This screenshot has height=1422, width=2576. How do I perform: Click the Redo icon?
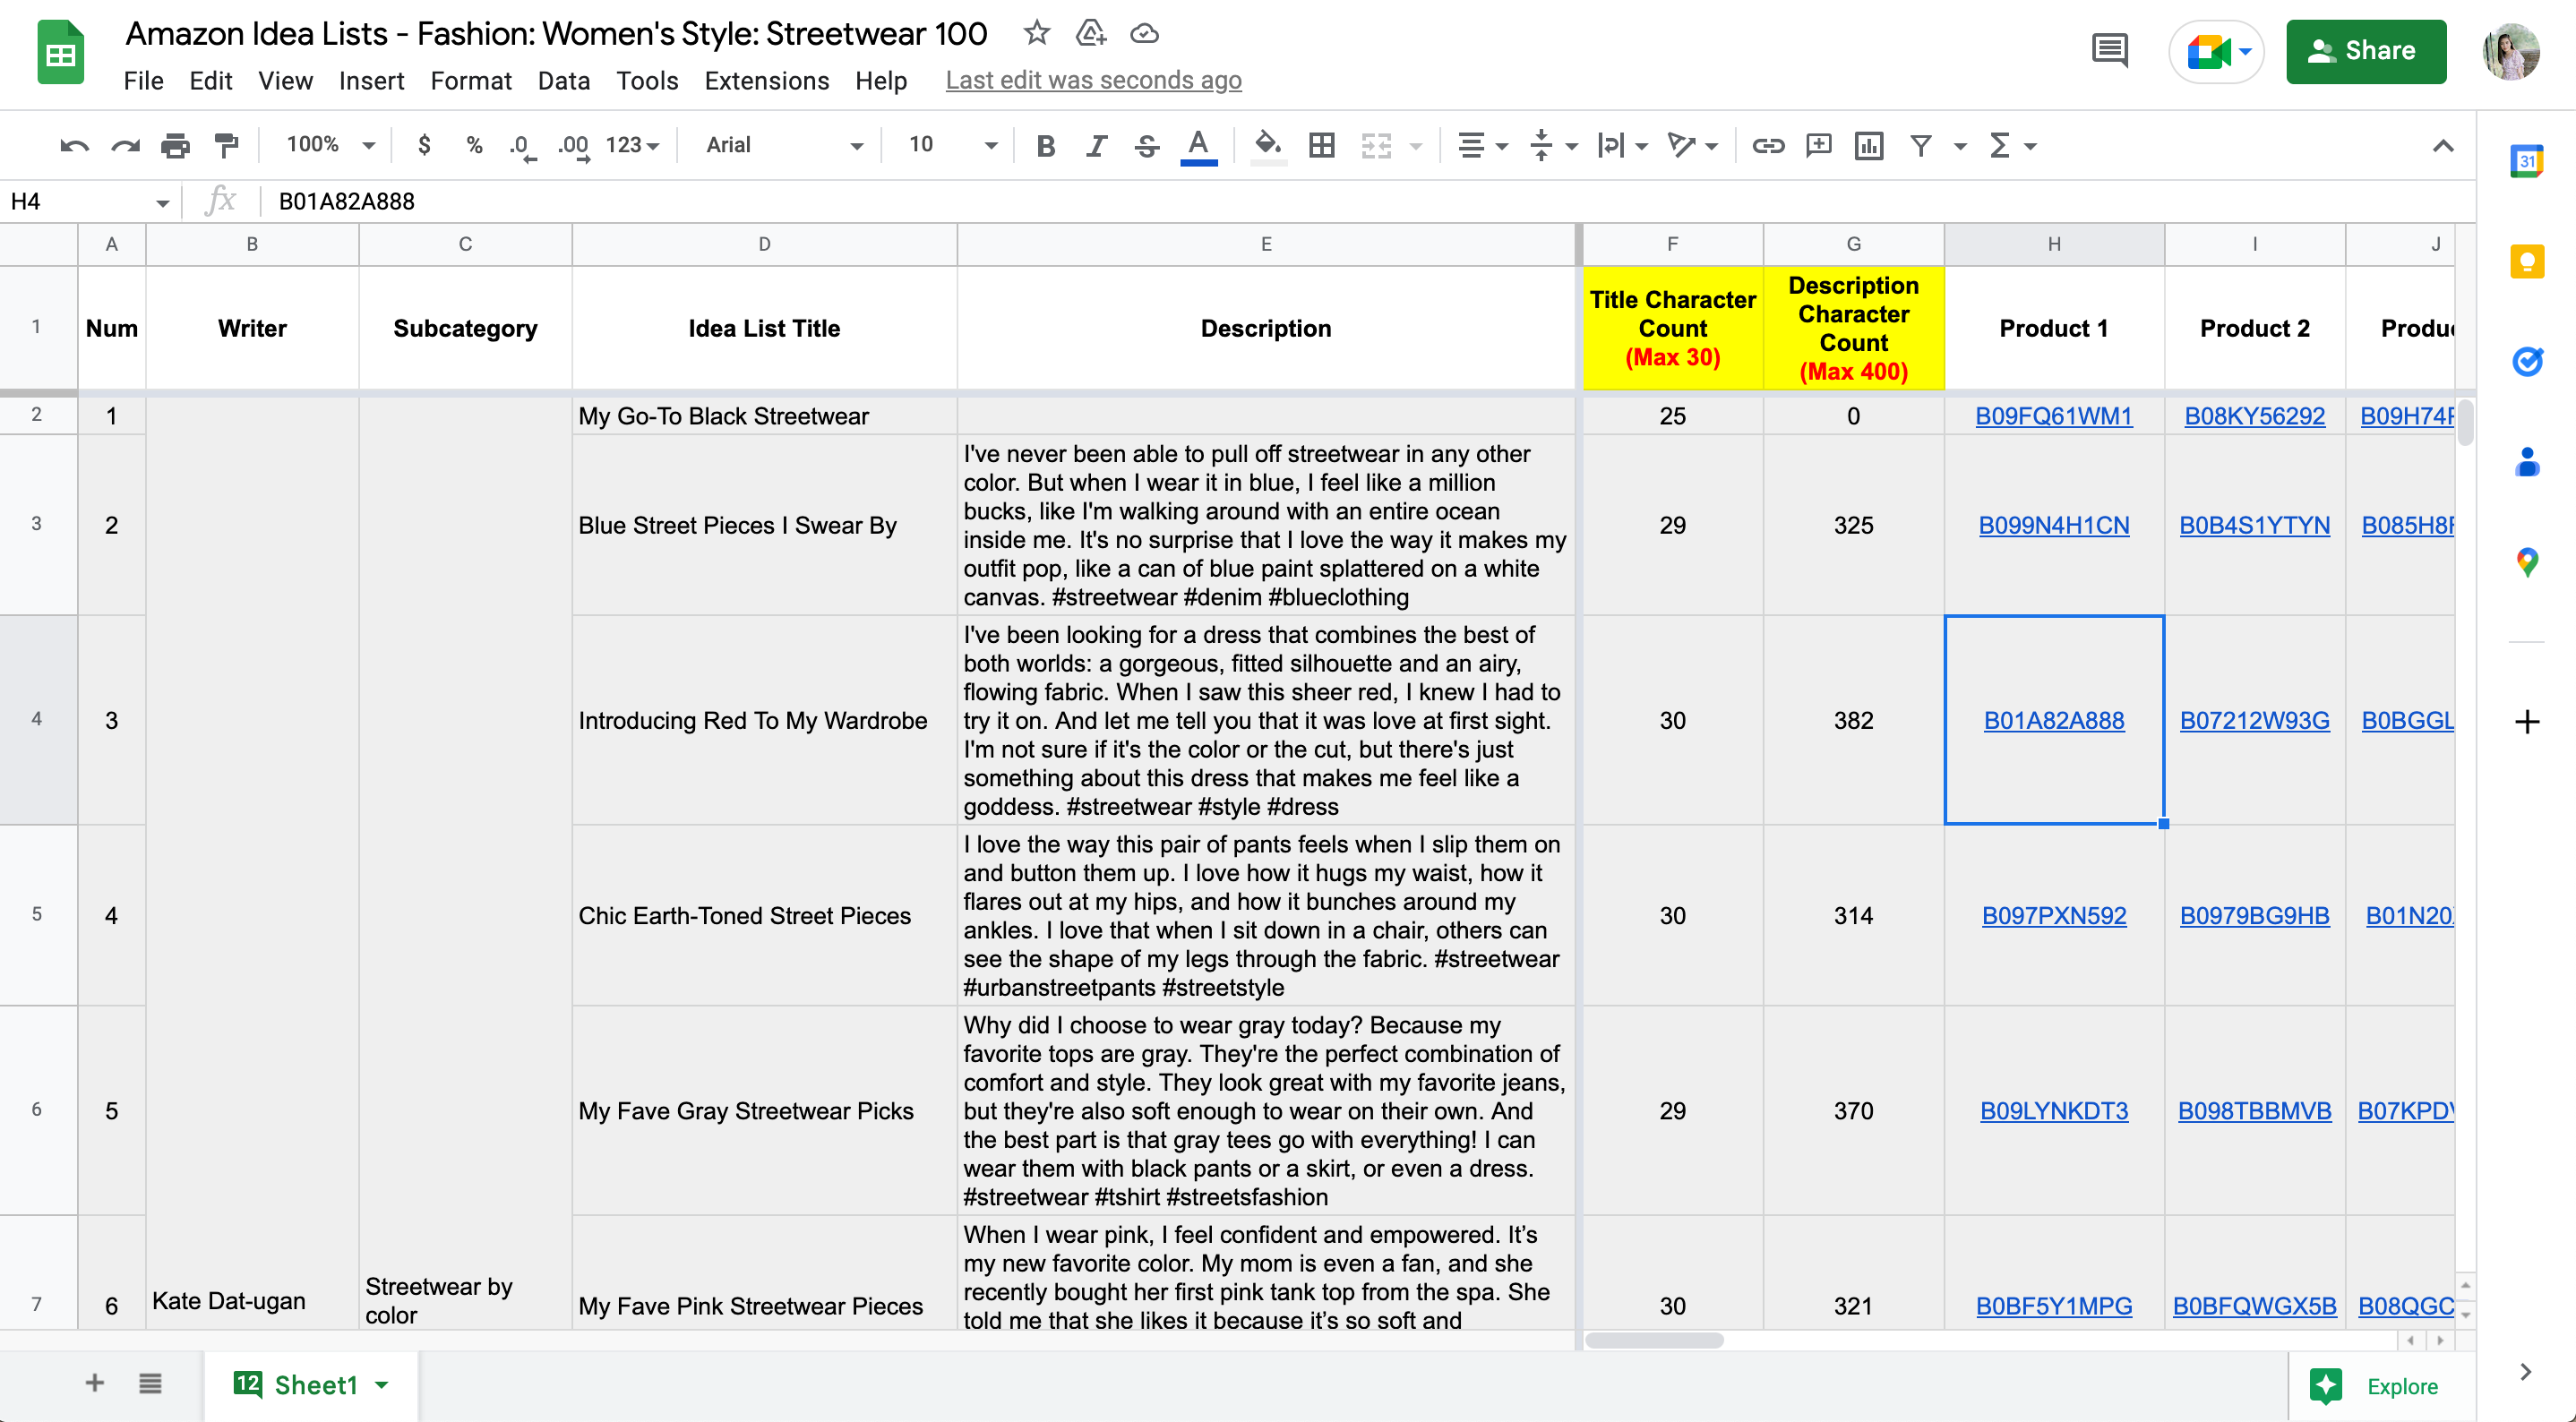point(125,146)
